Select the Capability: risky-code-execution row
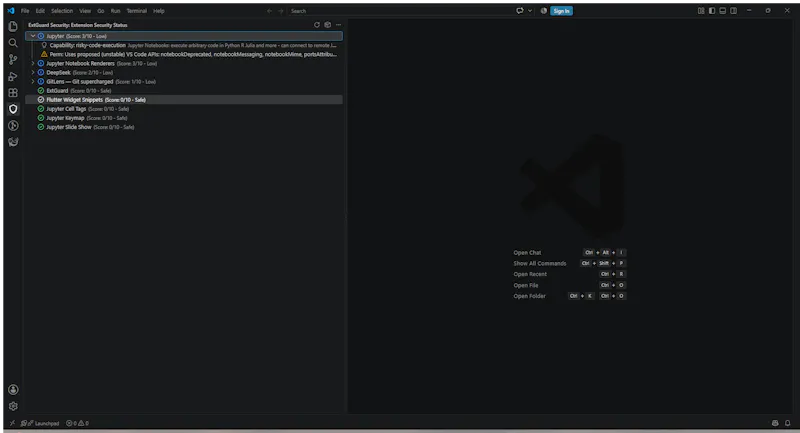800x433 pixels. (x=184, y=45)
